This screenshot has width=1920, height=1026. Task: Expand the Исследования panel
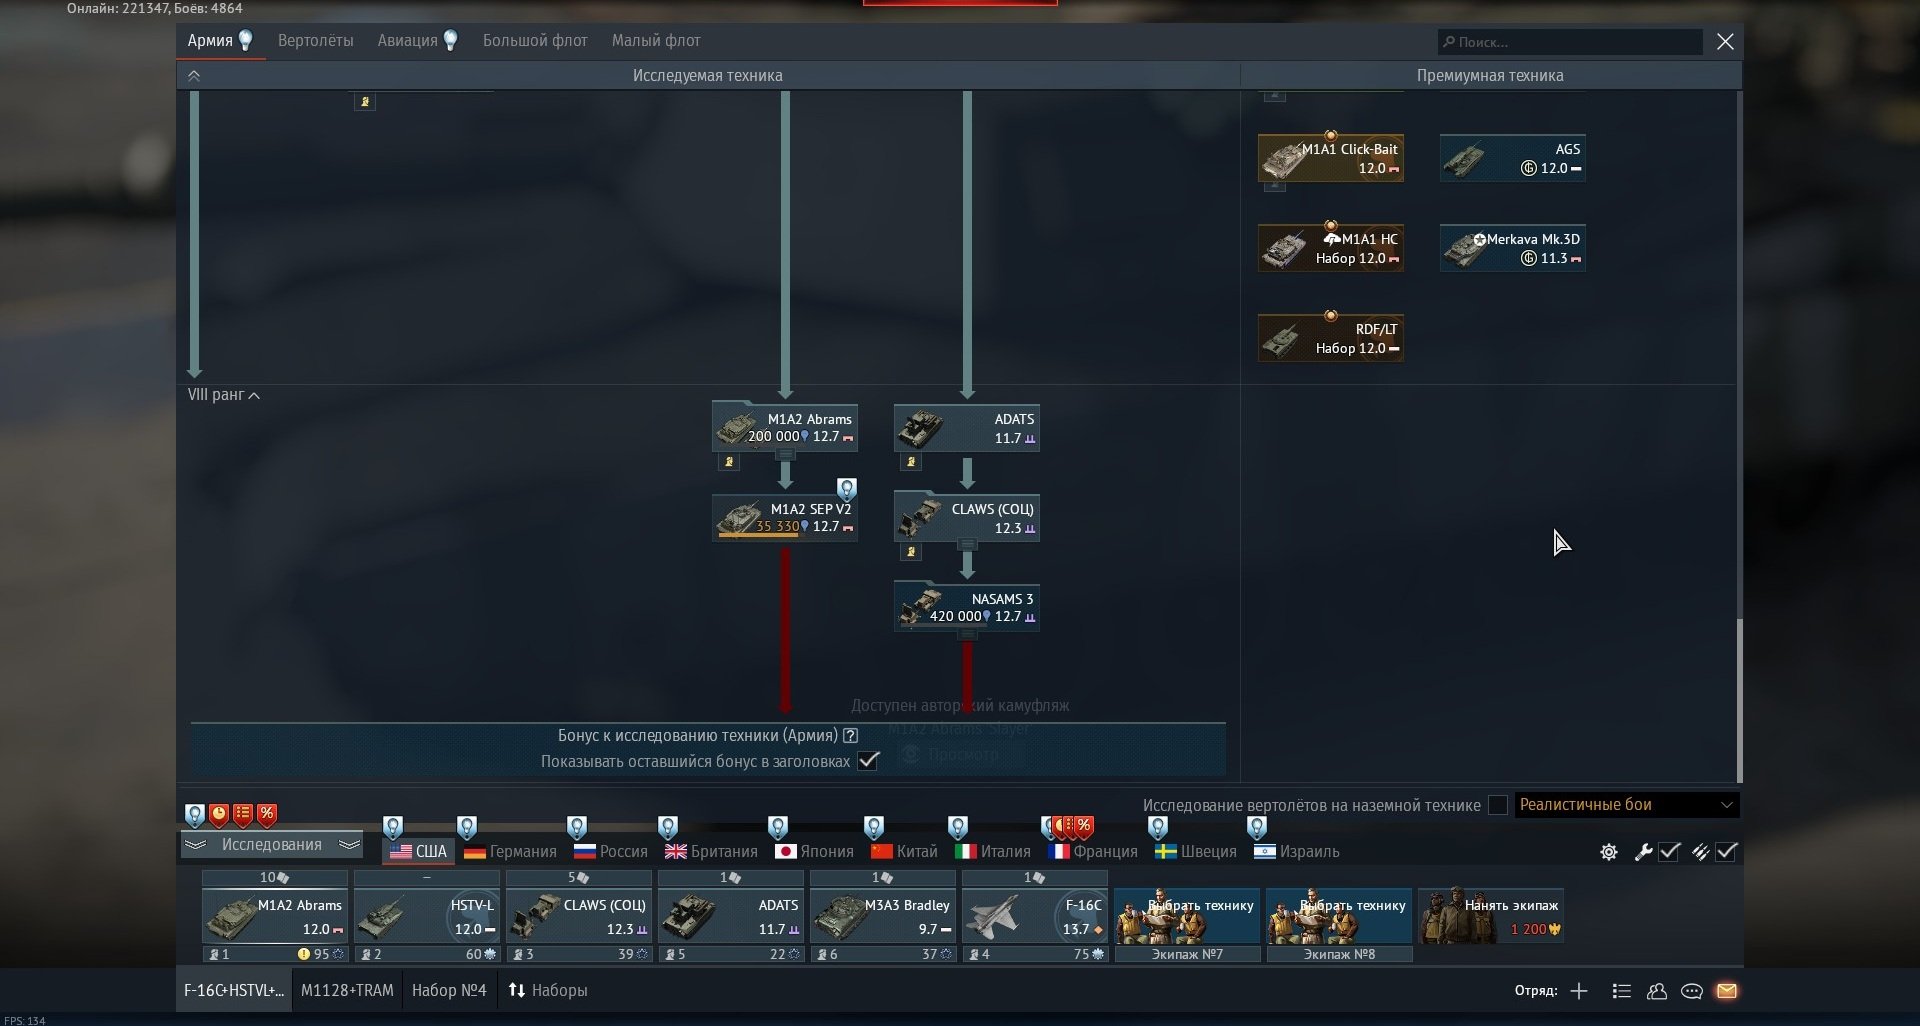click(x=271, y=845)
